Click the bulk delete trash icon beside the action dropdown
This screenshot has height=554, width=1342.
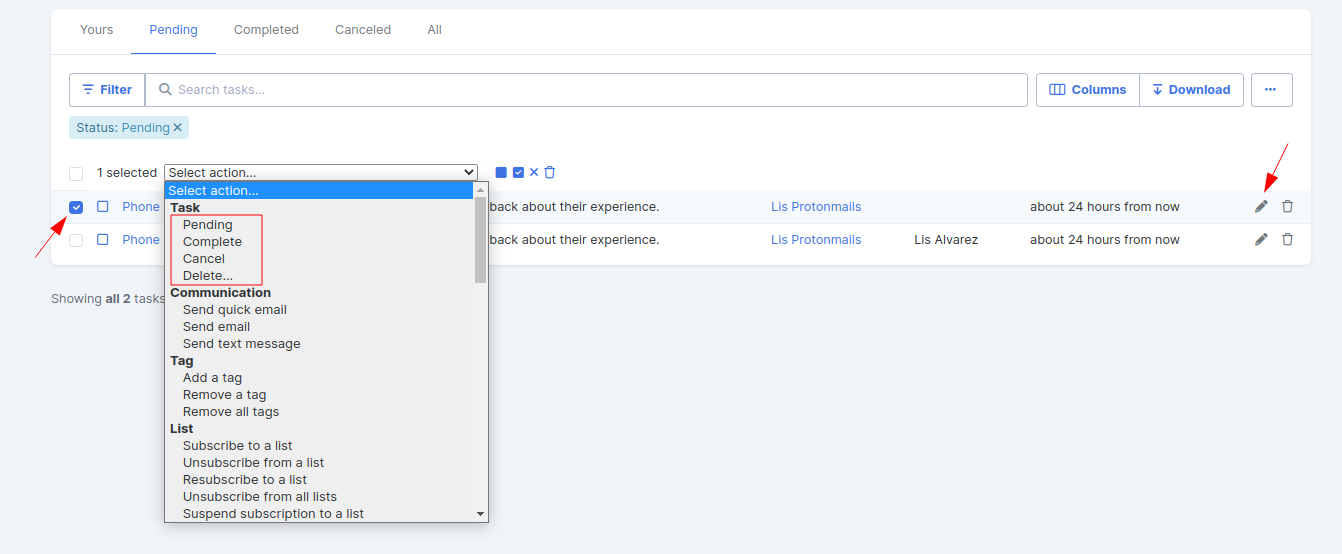tap(549, 172)
